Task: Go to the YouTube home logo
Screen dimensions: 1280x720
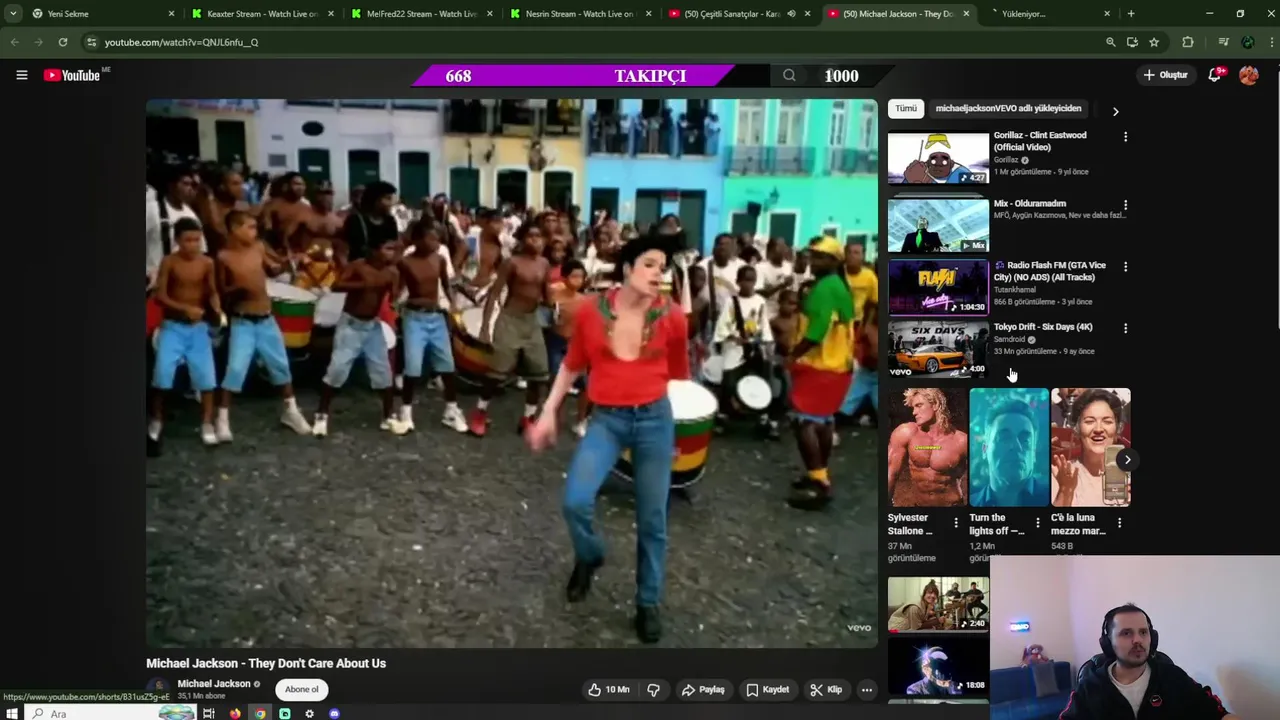Action: [x=72, y=75]
